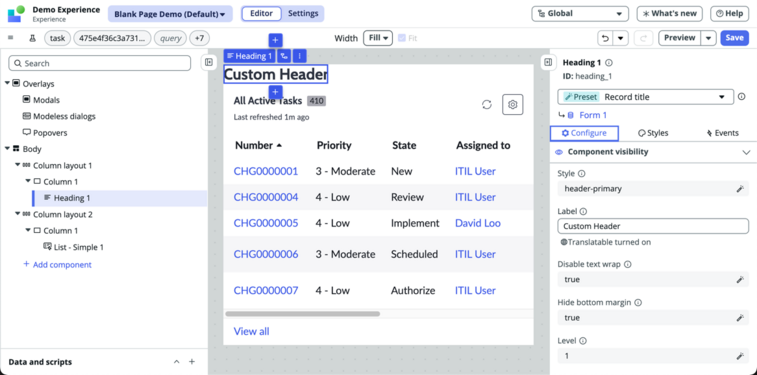
Task: Click Add component link in tree
Action: (57, 264)
